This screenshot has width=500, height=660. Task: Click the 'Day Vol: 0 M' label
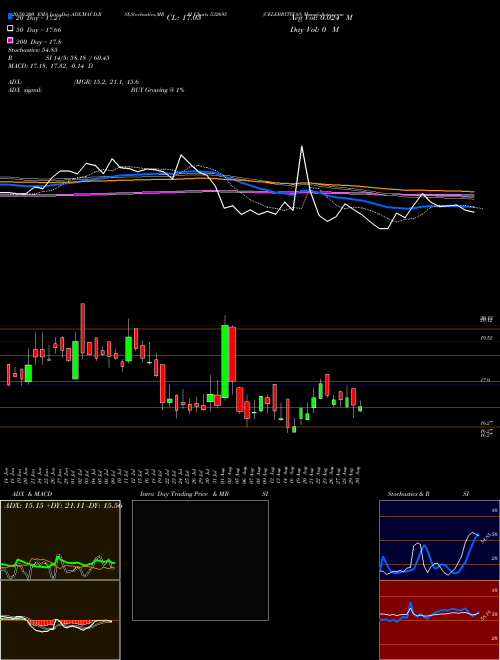314,30
